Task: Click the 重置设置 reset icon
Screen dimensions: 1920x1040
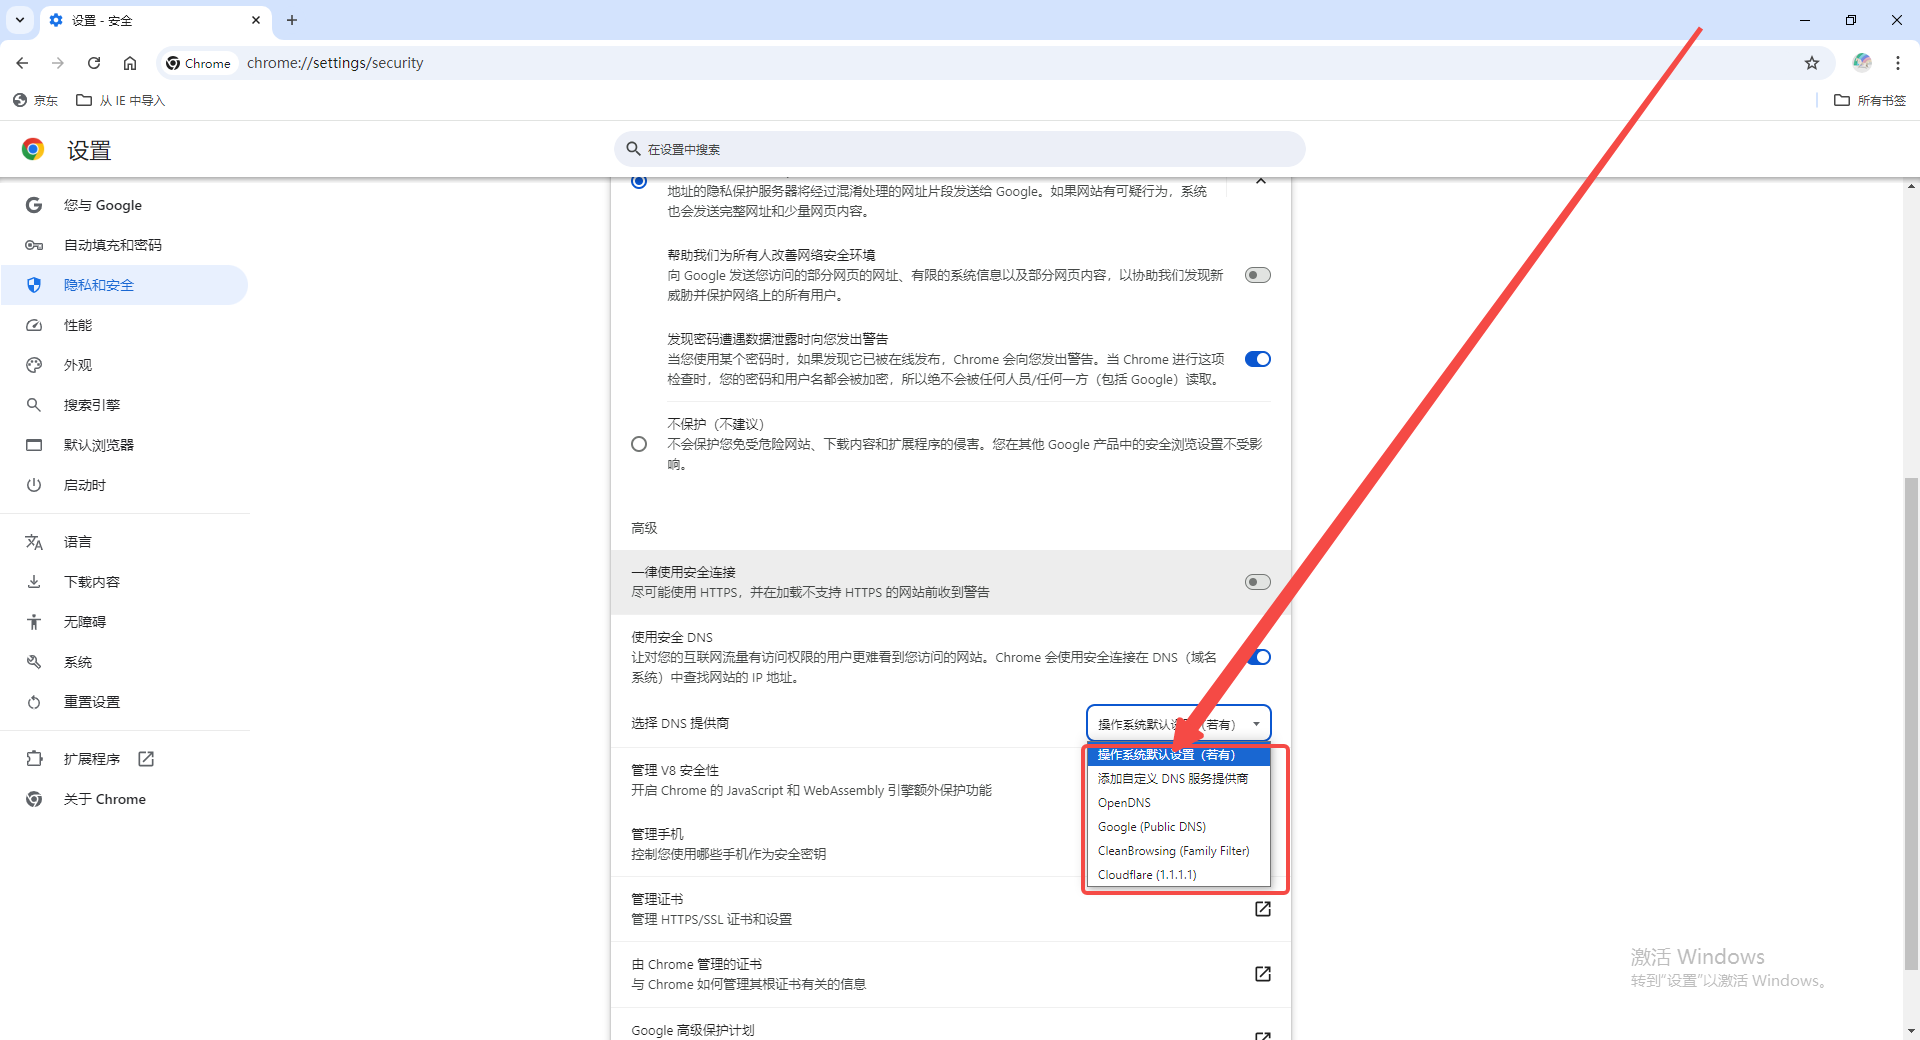Action: pyautogui.click(x=34, y=702)
